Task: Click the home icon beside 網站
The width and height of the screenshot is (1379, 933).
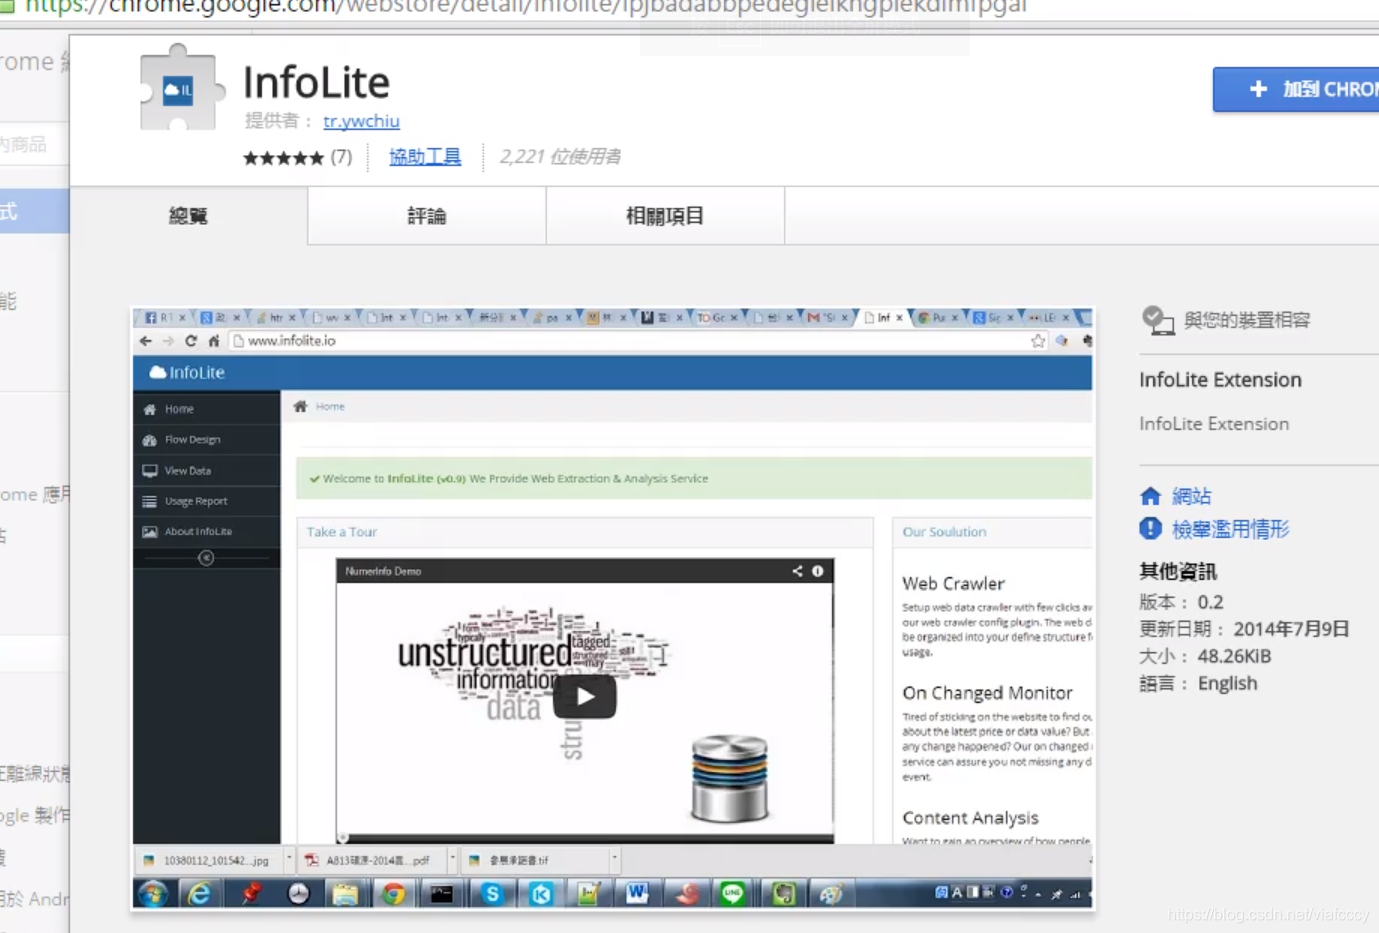Action: (x=1150, y=496)
